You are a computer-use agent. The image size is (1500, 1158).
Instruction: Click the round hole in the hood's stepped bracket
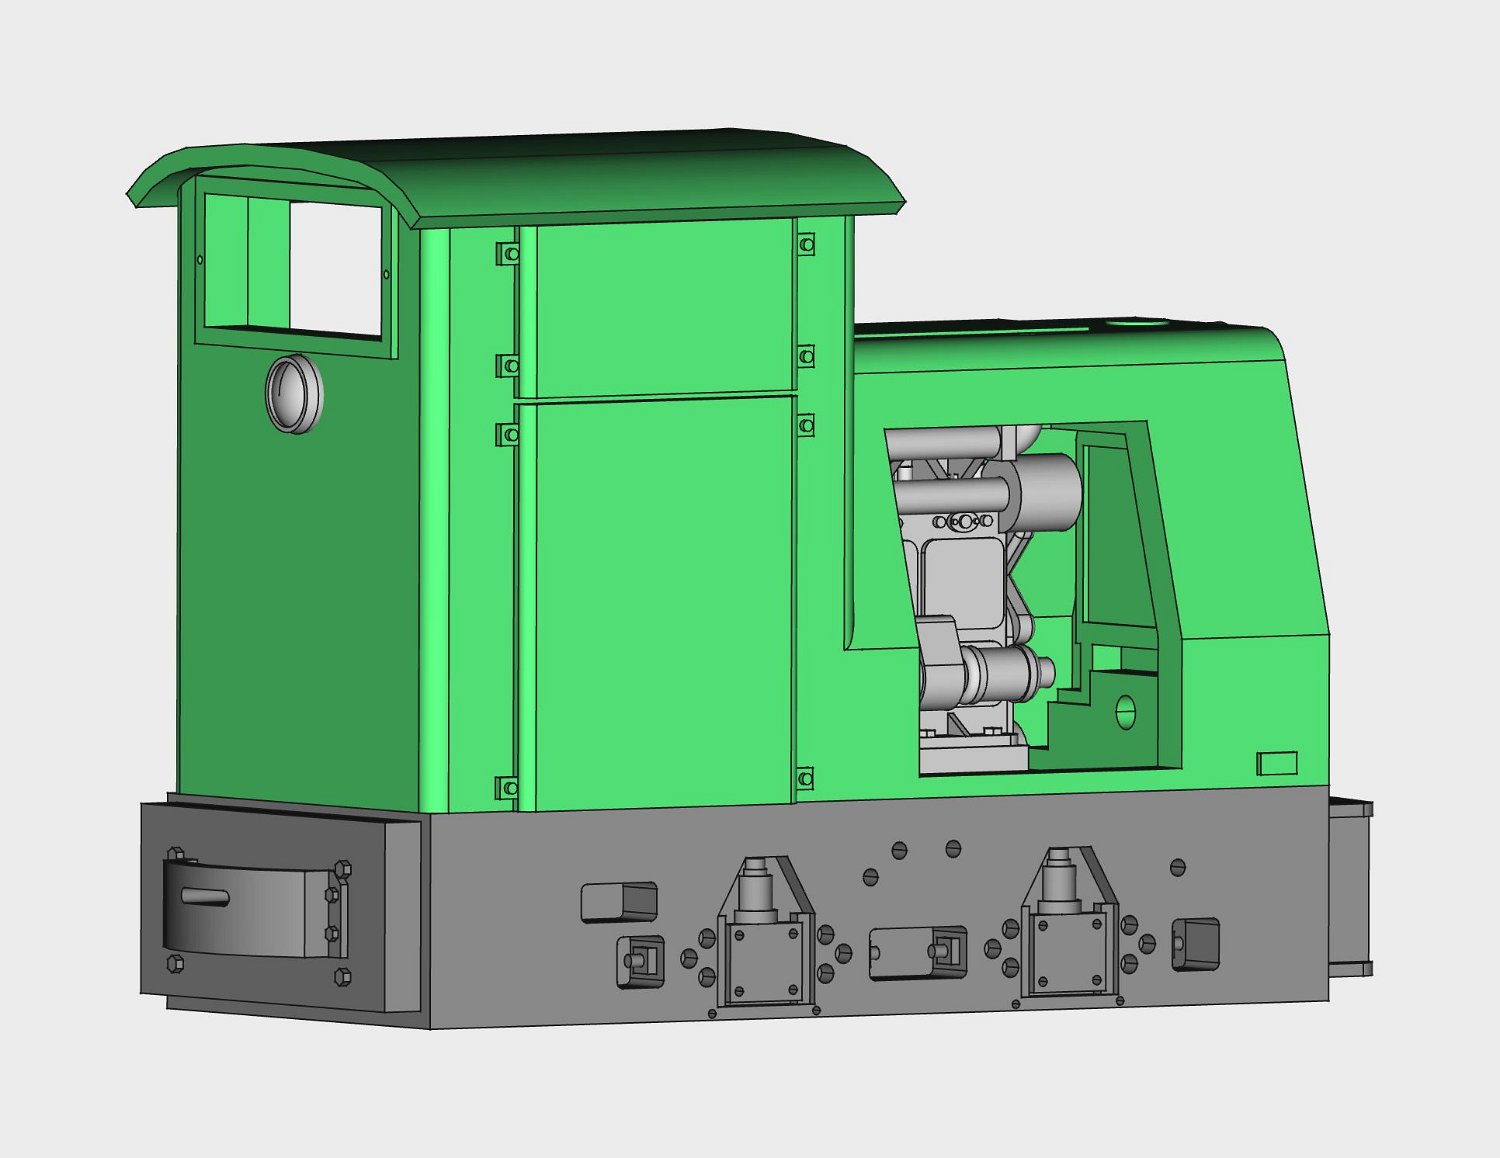click(1125, 712)
